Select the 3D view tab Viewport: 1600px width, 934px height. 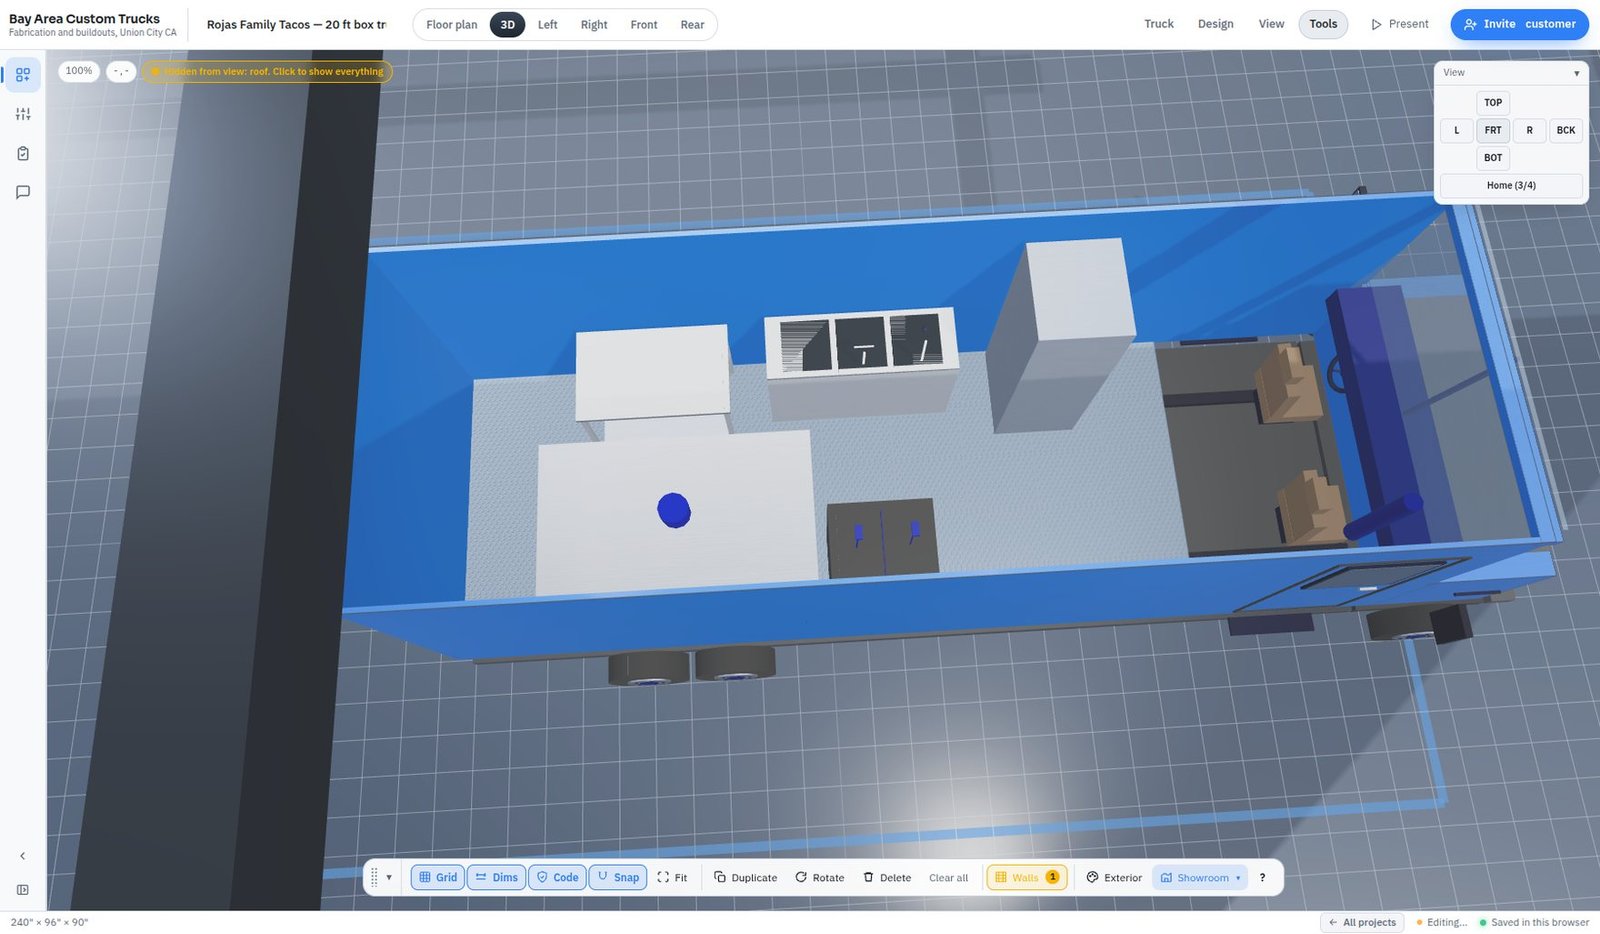coord(507,25)
